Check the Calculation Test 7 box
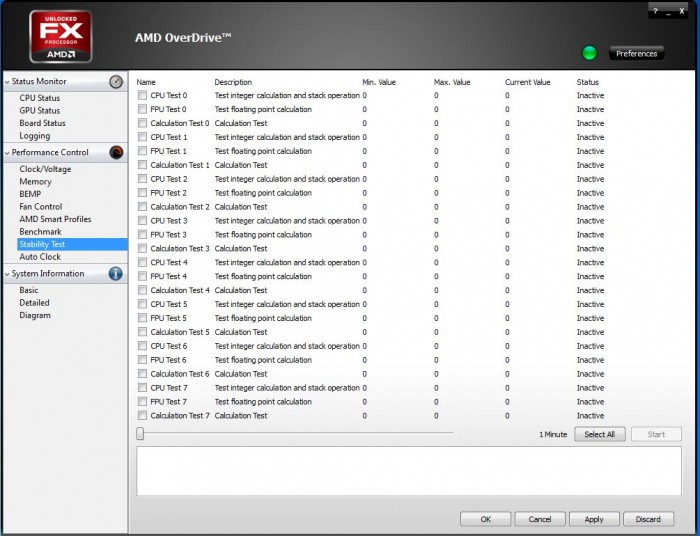The width and height of the screenshot is (700, 536). click(142, 415)
